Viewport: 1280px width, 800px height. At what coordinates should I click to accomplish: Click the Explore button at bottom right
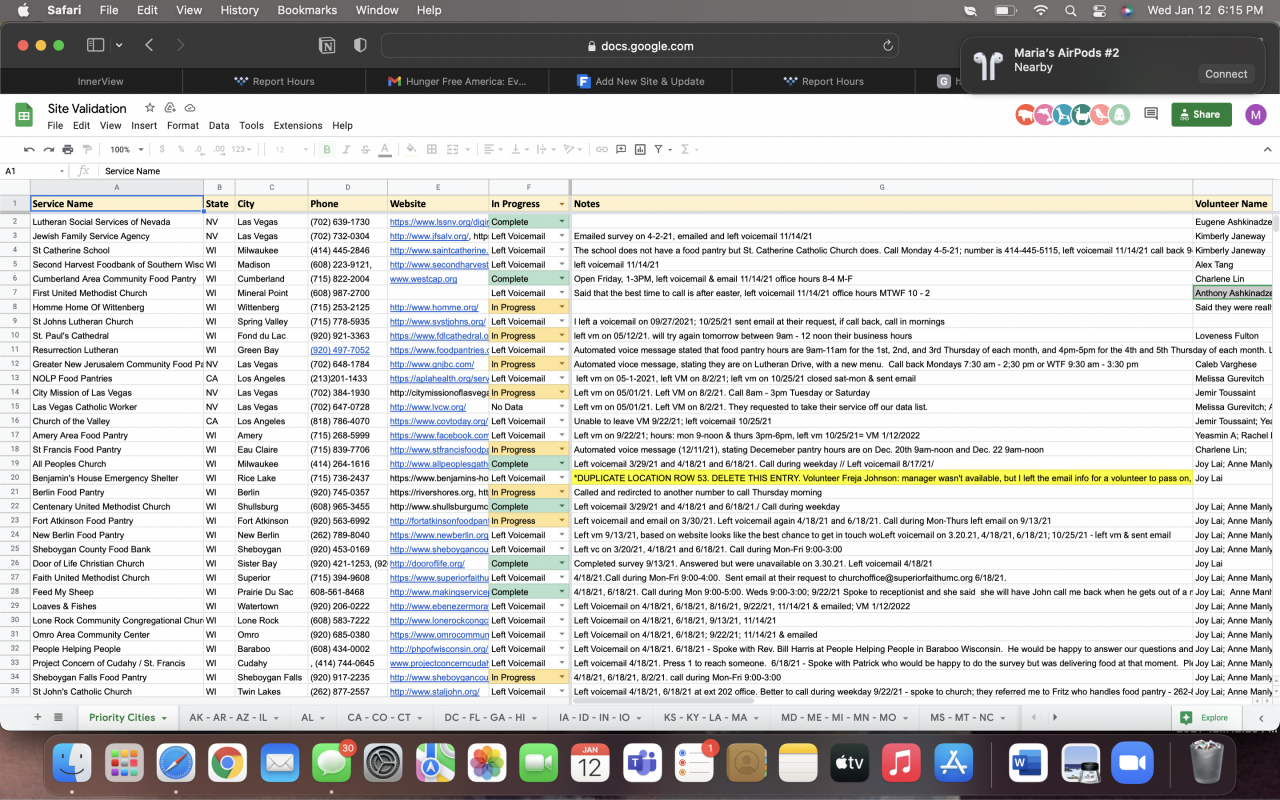tap(1205, 717)
